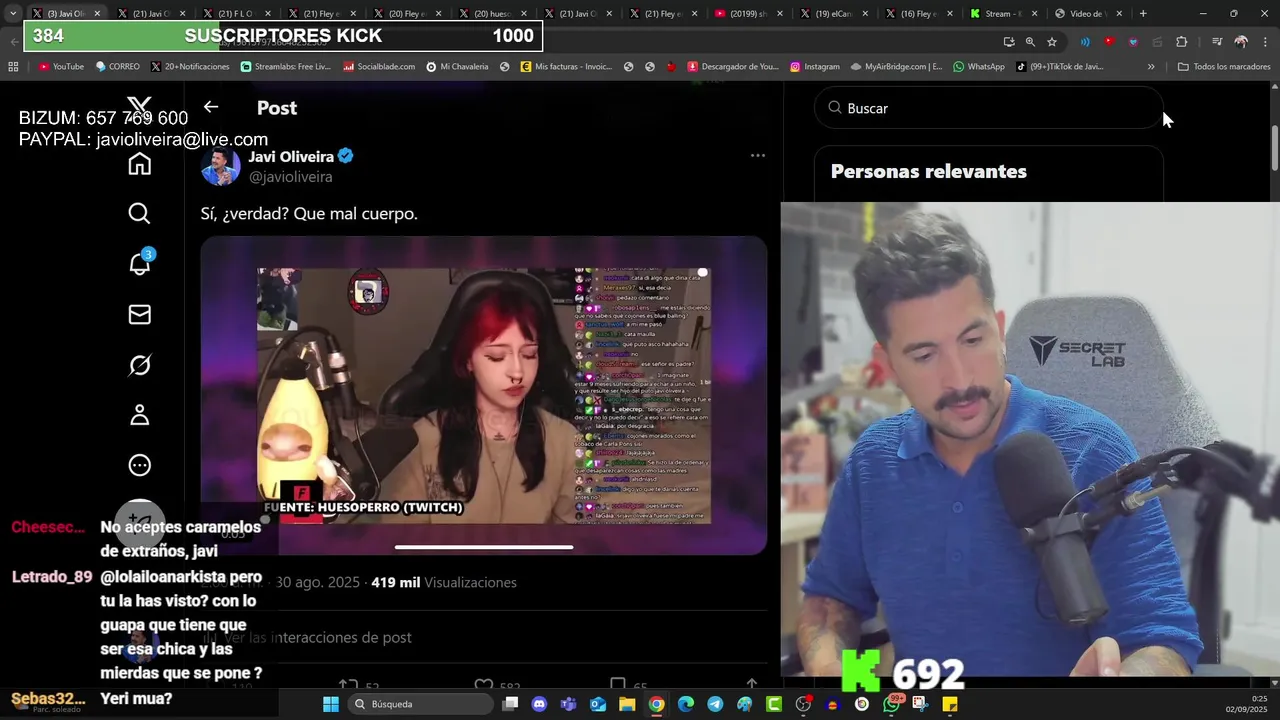The image size is (1280, 720).
Task: Open the Streamlabs: Free Liv bookmark
Action: [285, 67]
